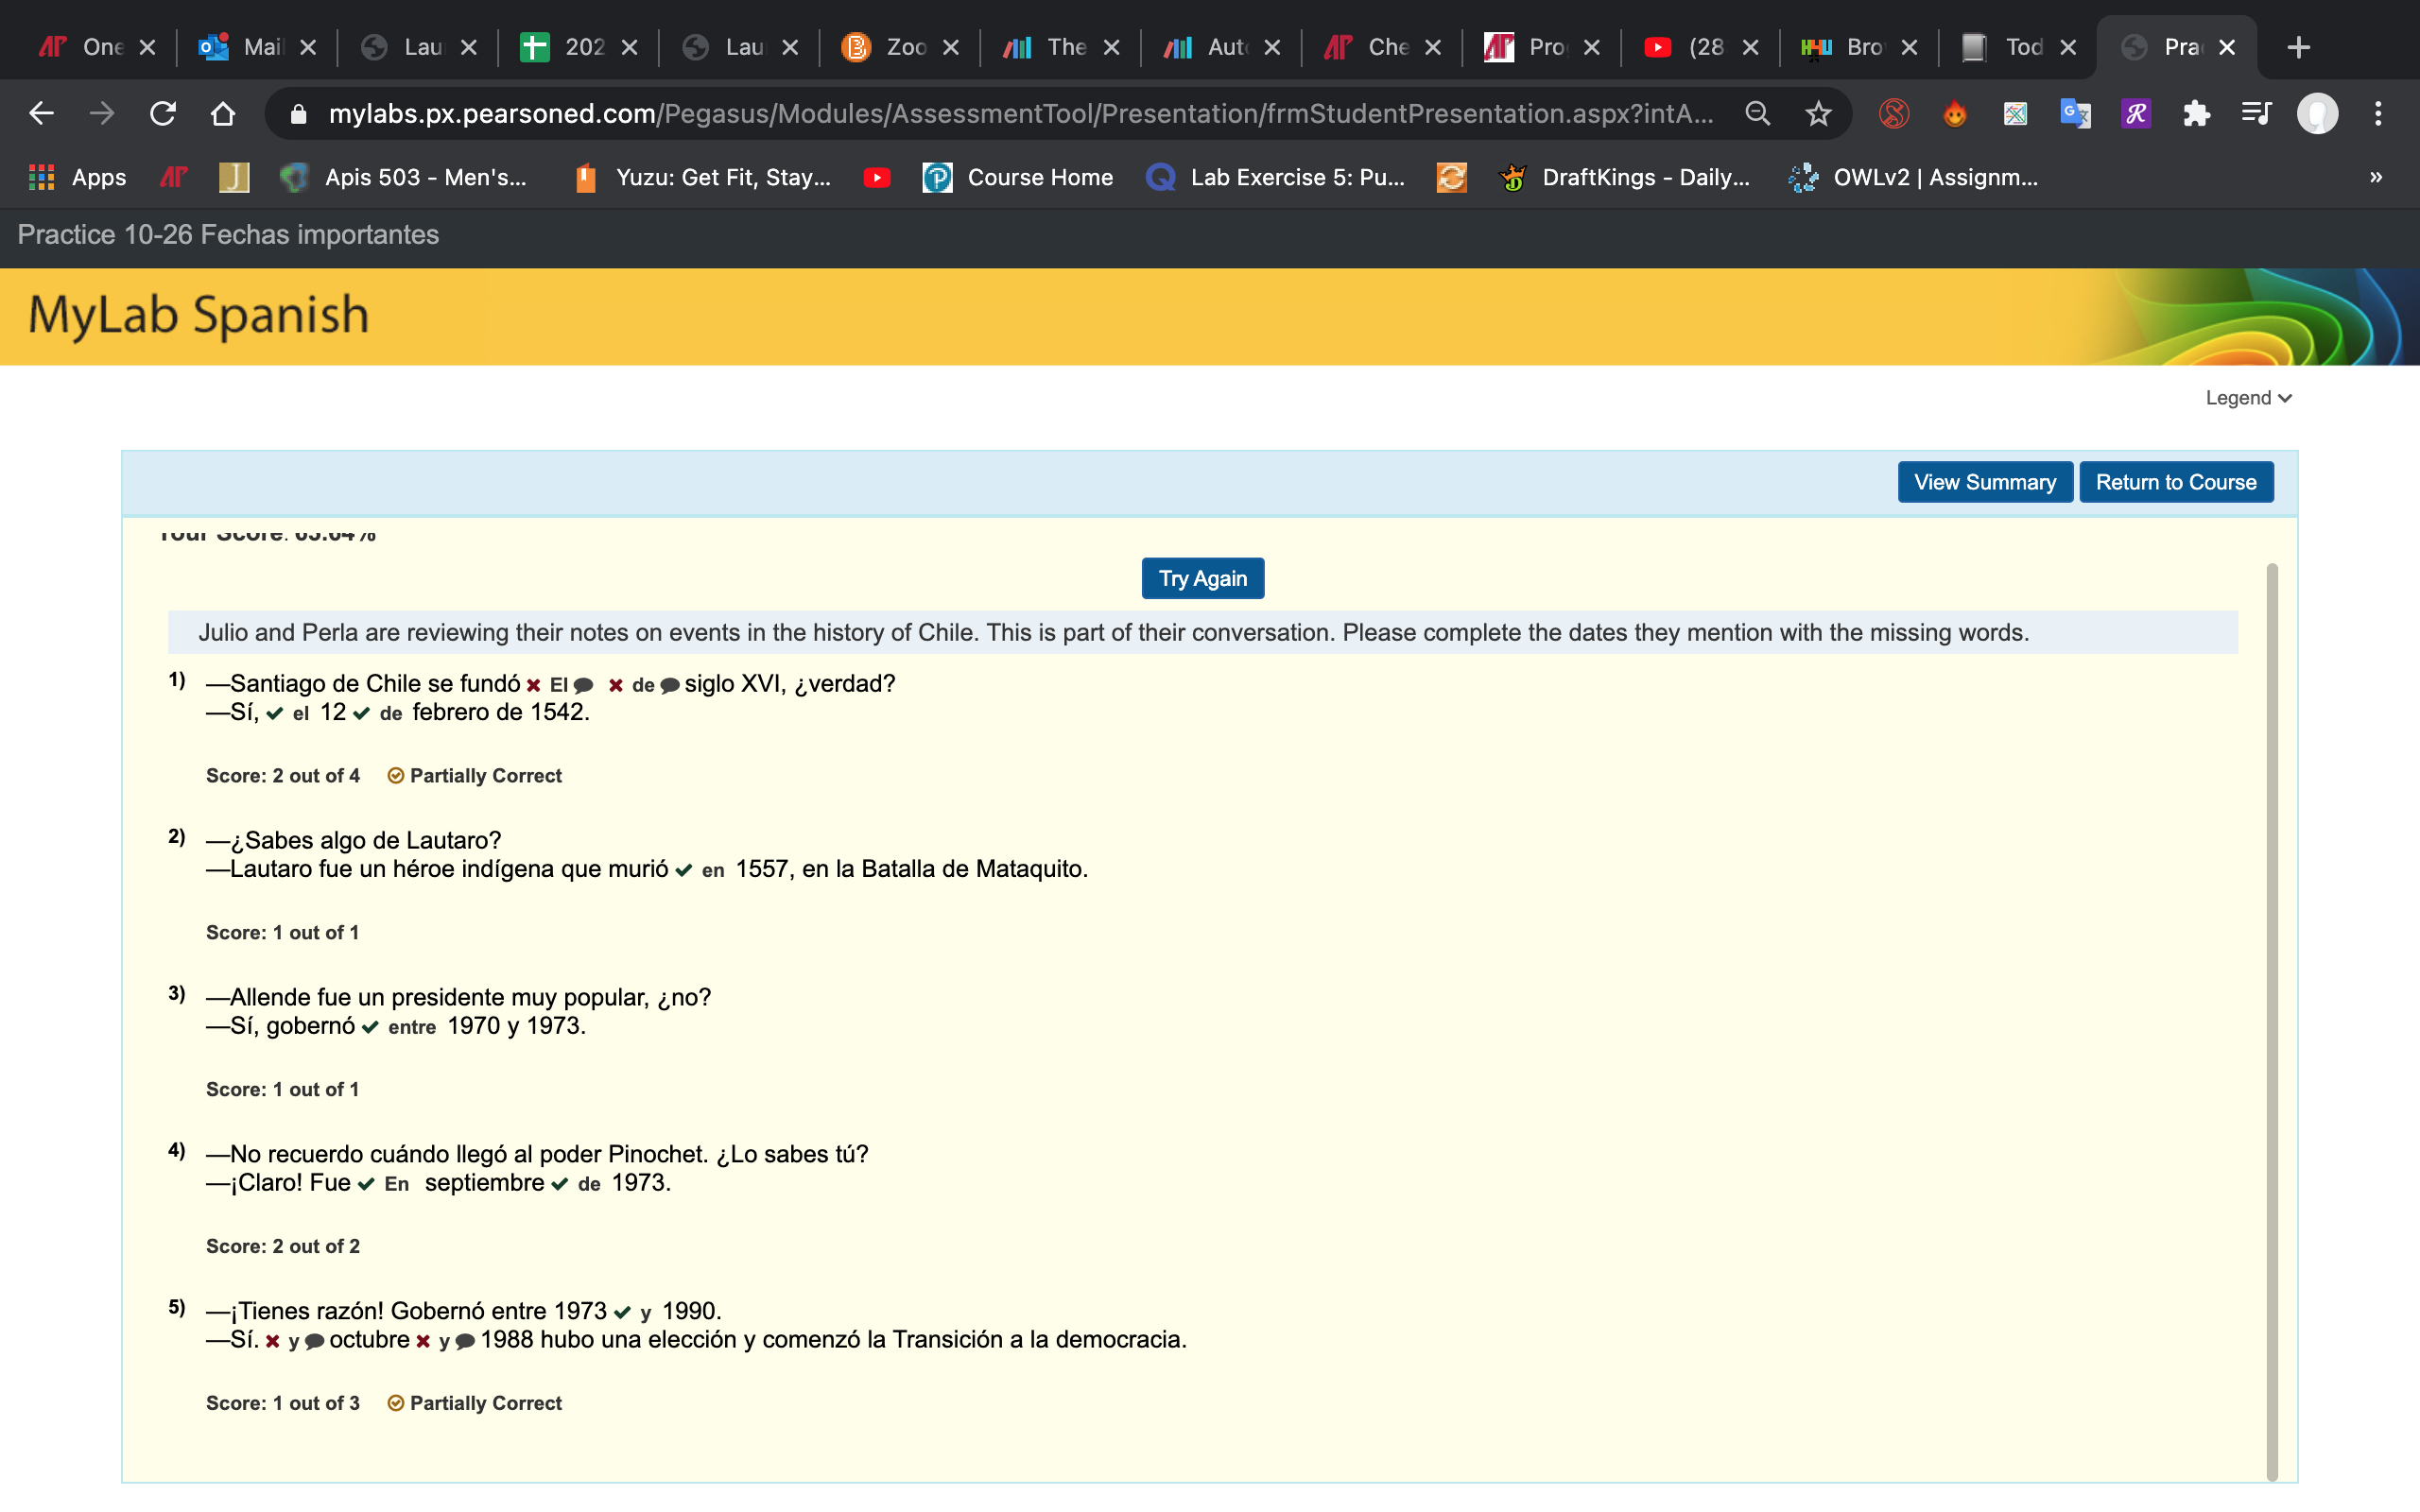Bookmark page with the star icon
This screenshot has width=2420, height=1512.
pos(1818,114)
